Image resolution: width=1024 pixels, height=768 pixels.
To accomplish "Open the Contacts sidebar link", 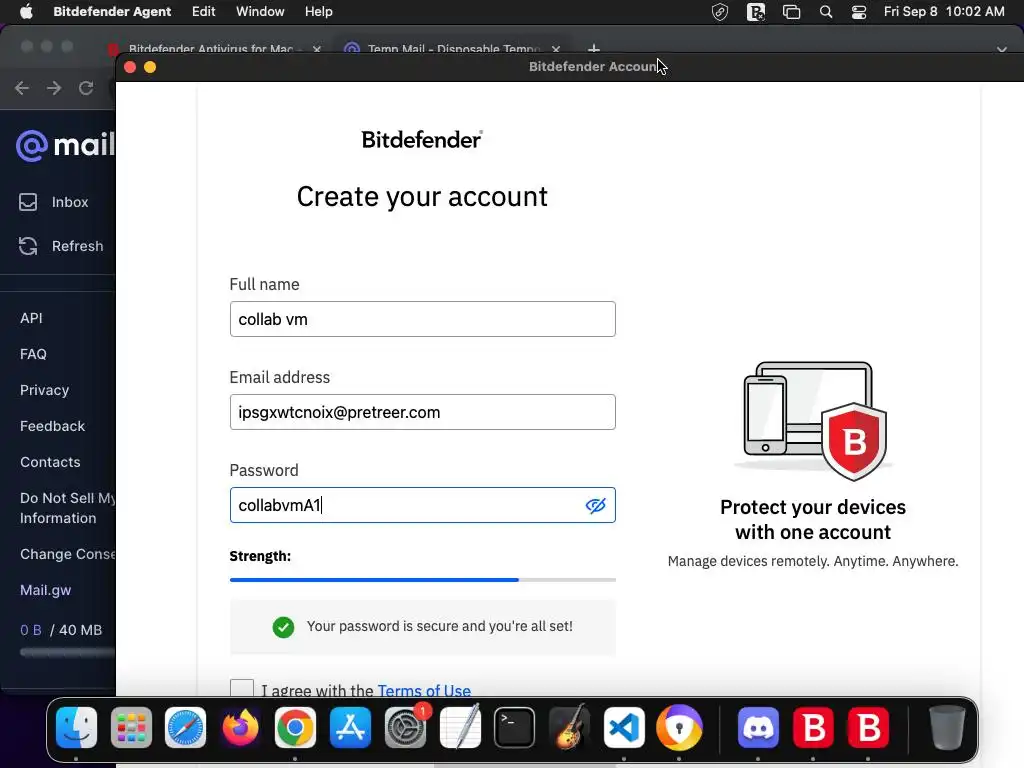I will [50, 462].
